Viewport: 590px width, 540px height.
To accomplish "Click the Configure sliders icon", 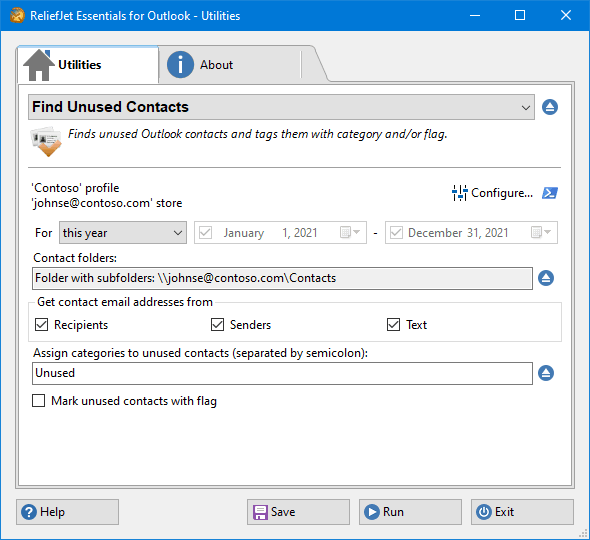I will [459, 193].
